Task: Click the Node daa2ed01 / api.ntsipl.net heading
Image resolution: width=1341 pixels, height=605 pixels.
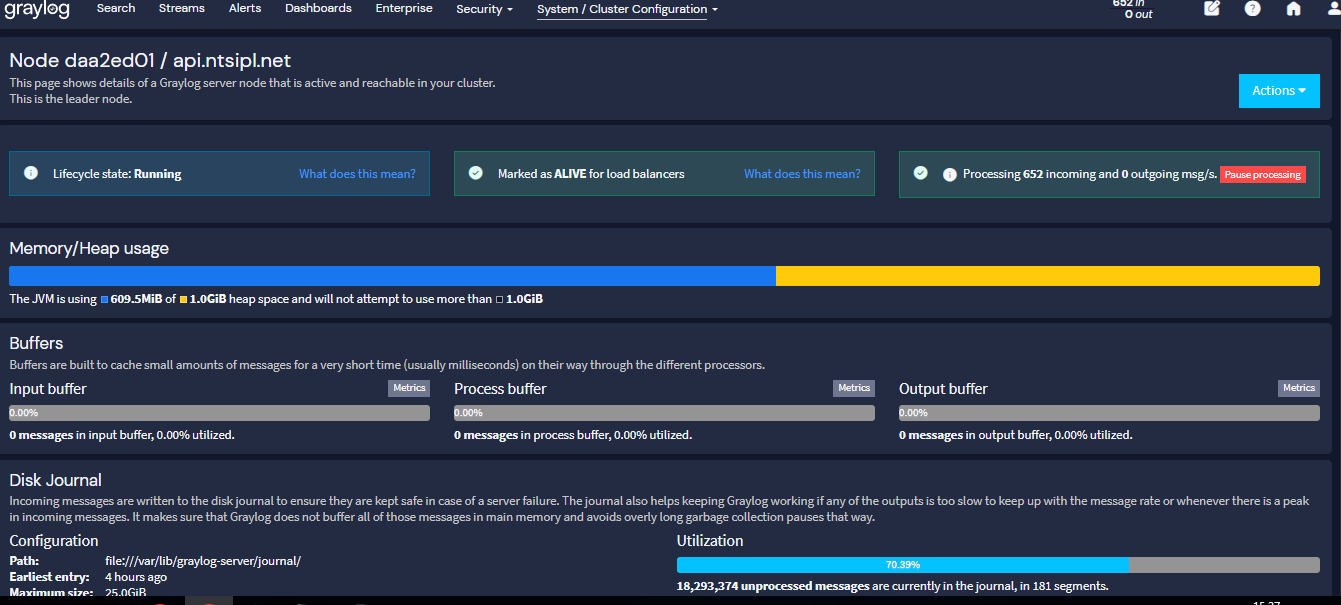Action: tap(150, 61)
